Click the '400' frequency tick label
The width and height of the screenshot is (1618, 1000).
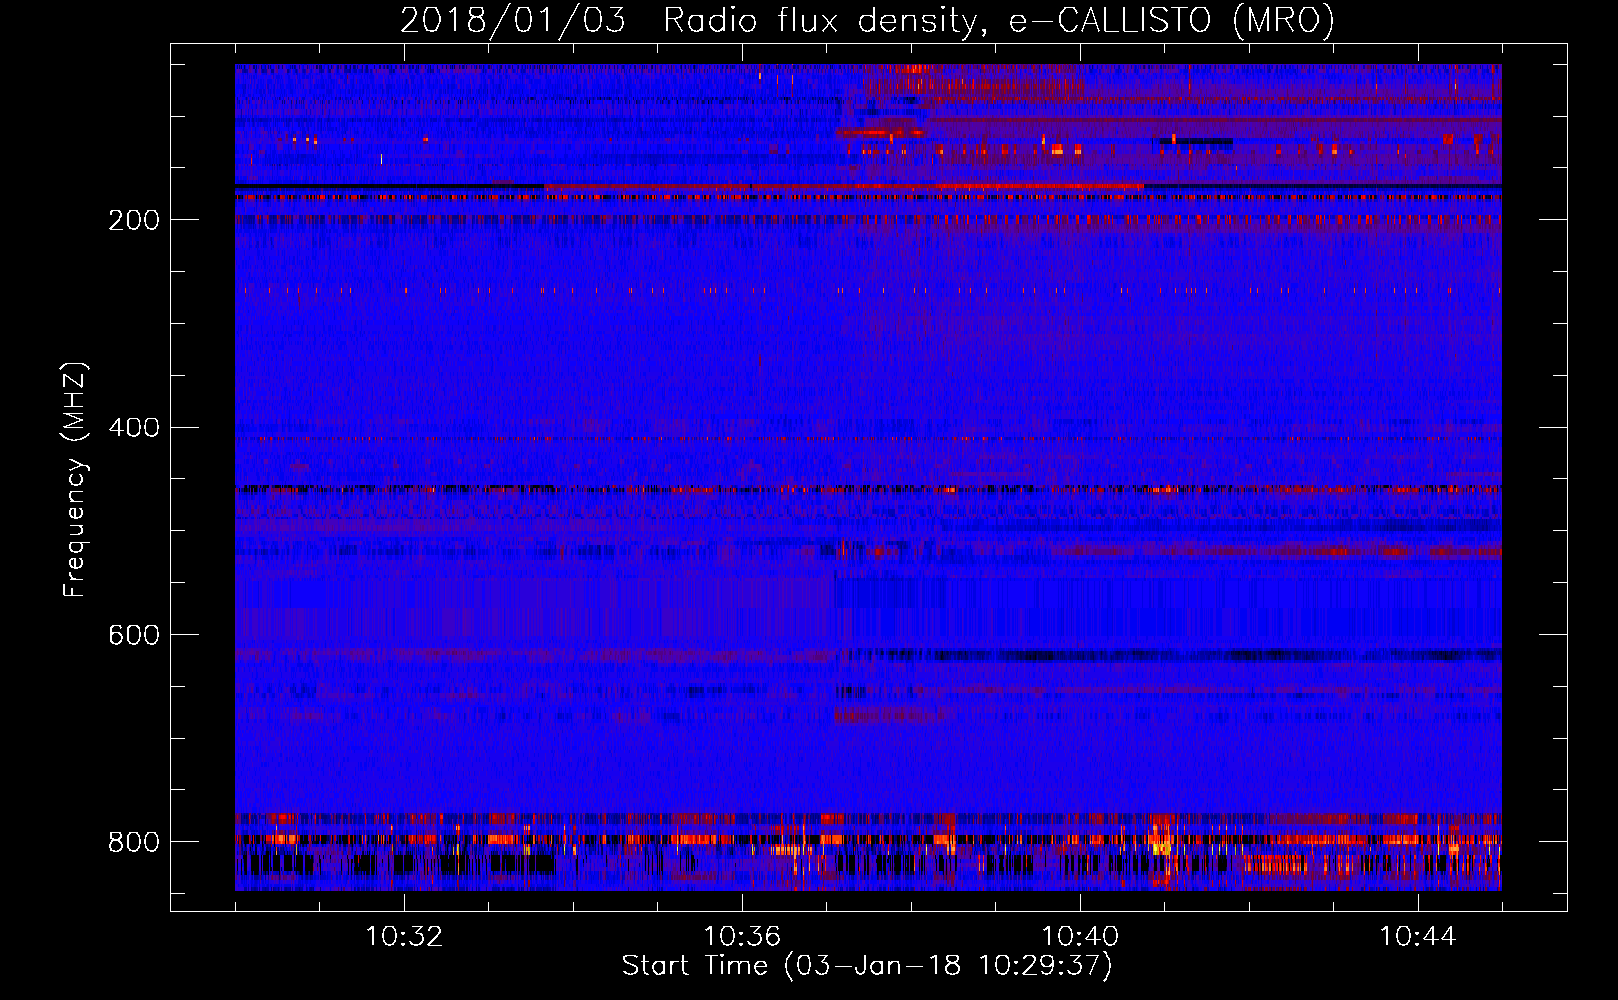click(x=134, y=428)
